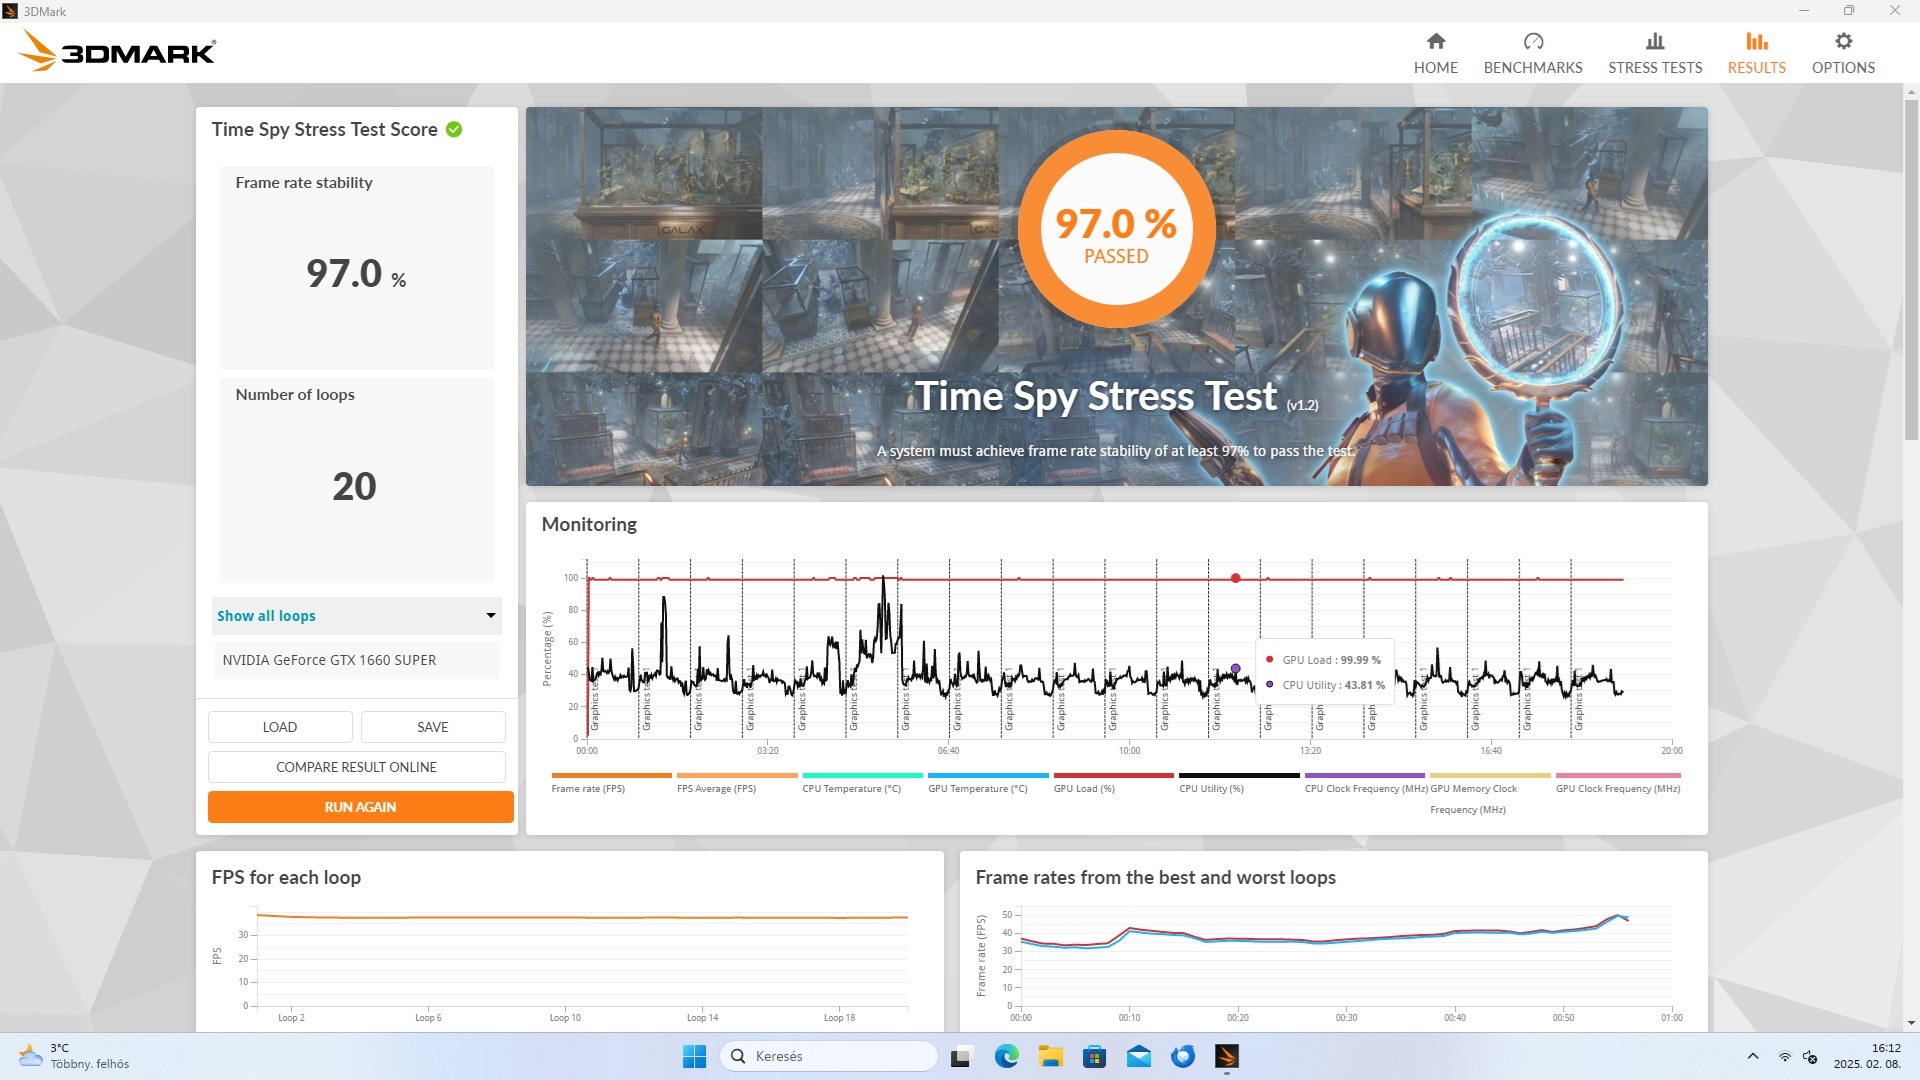The image size is (1920, 1080).
Task: Click the NVIDIA GeForce GTX 1660 SUPER field
Action: [x=357, y=660]
